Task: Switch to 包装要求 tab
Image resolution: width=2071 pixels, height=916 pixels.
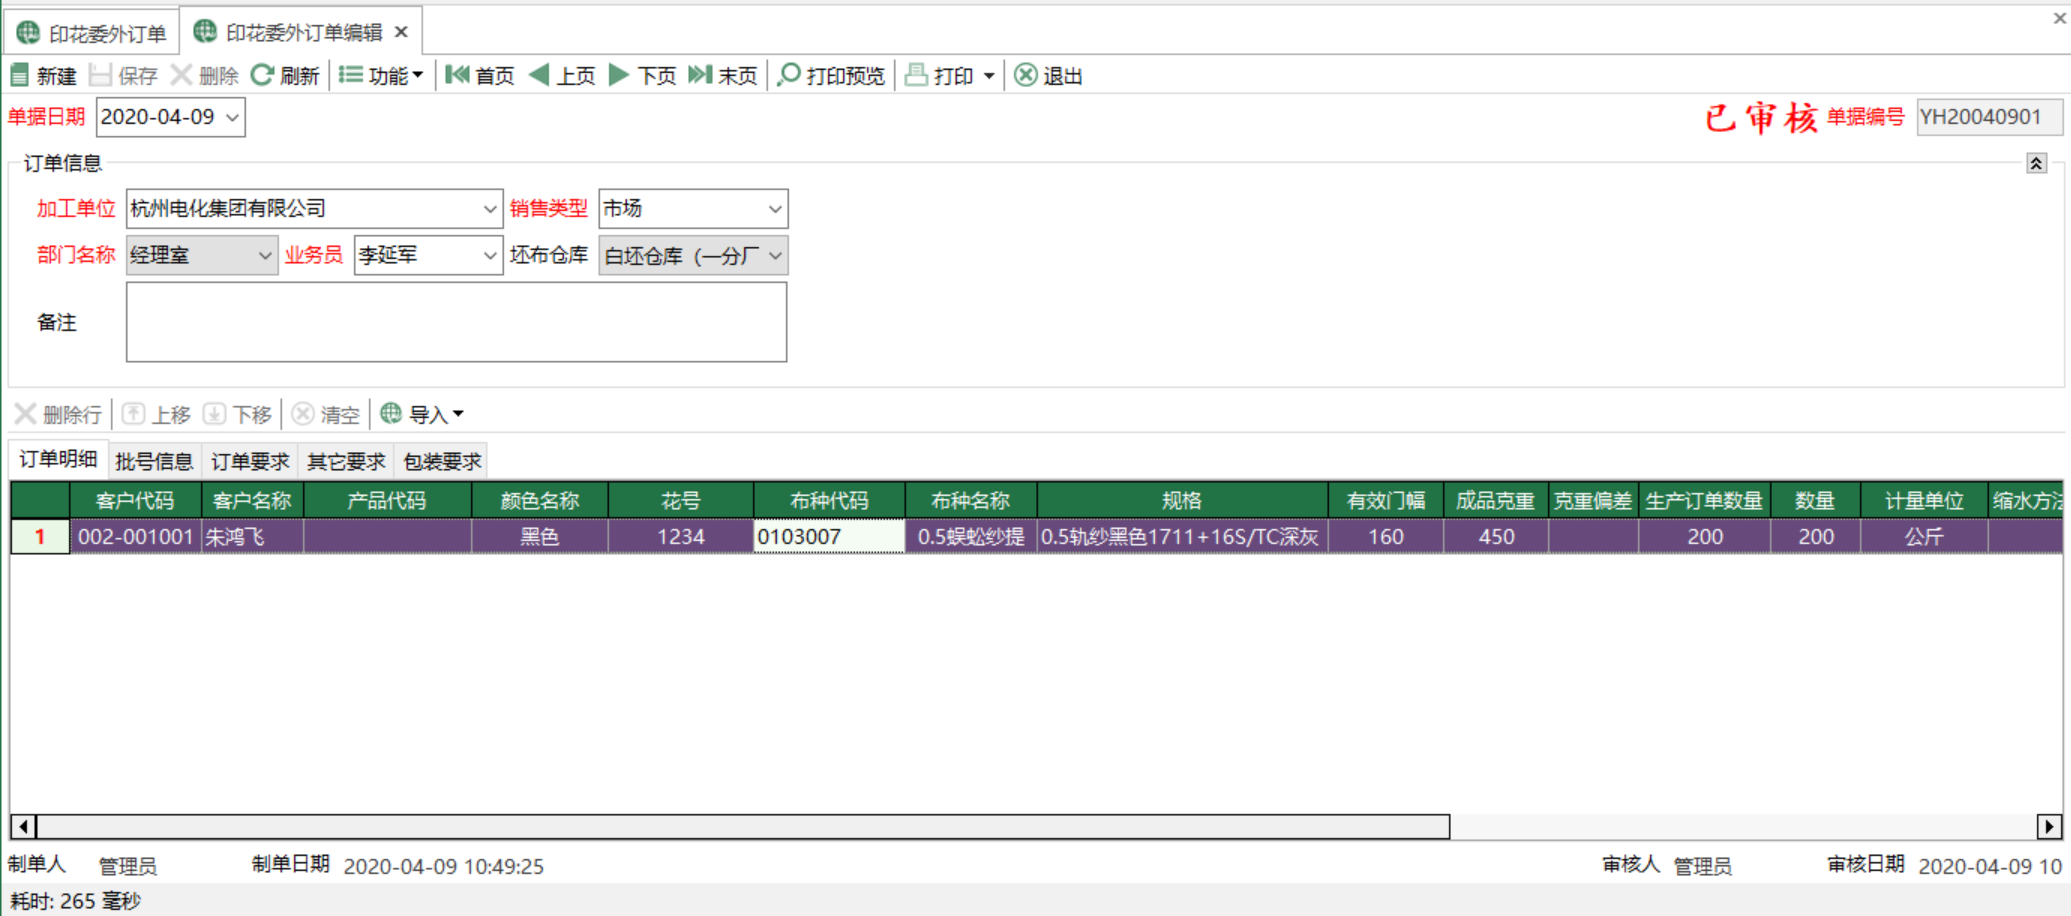Action: pos(442,461)
